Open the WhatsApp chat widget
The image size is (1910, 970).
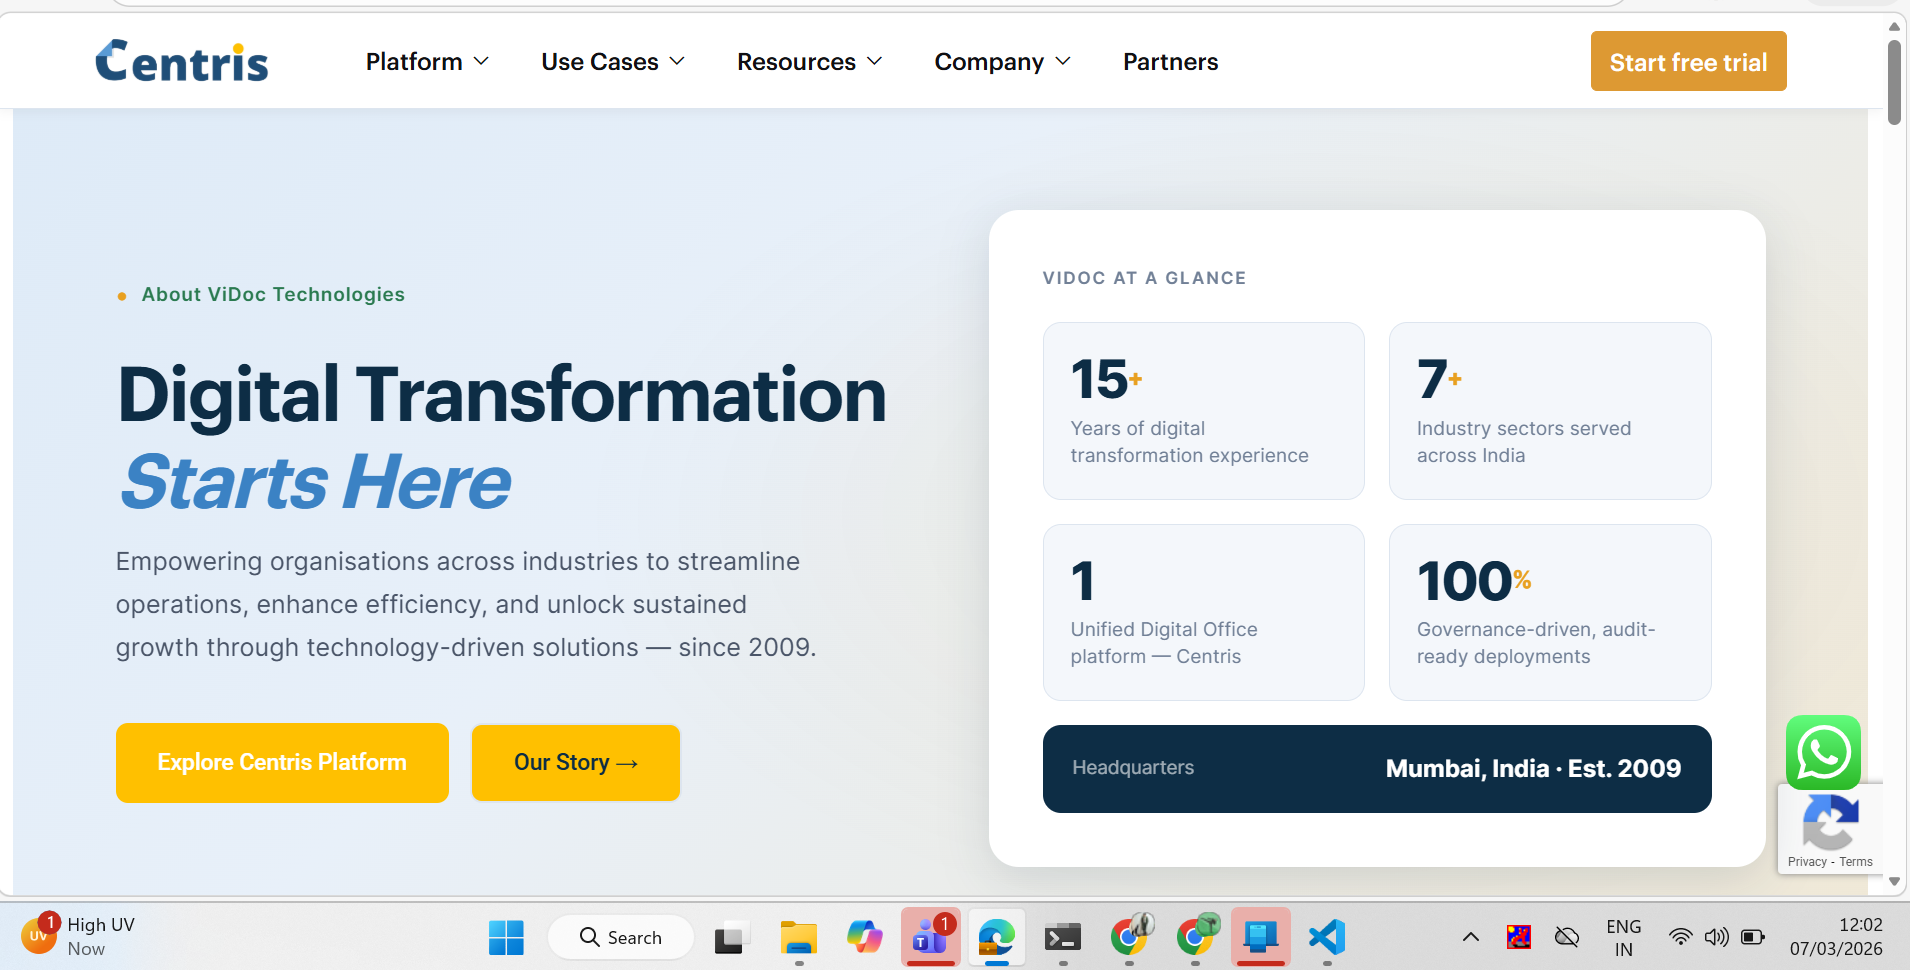point(1823,753)
